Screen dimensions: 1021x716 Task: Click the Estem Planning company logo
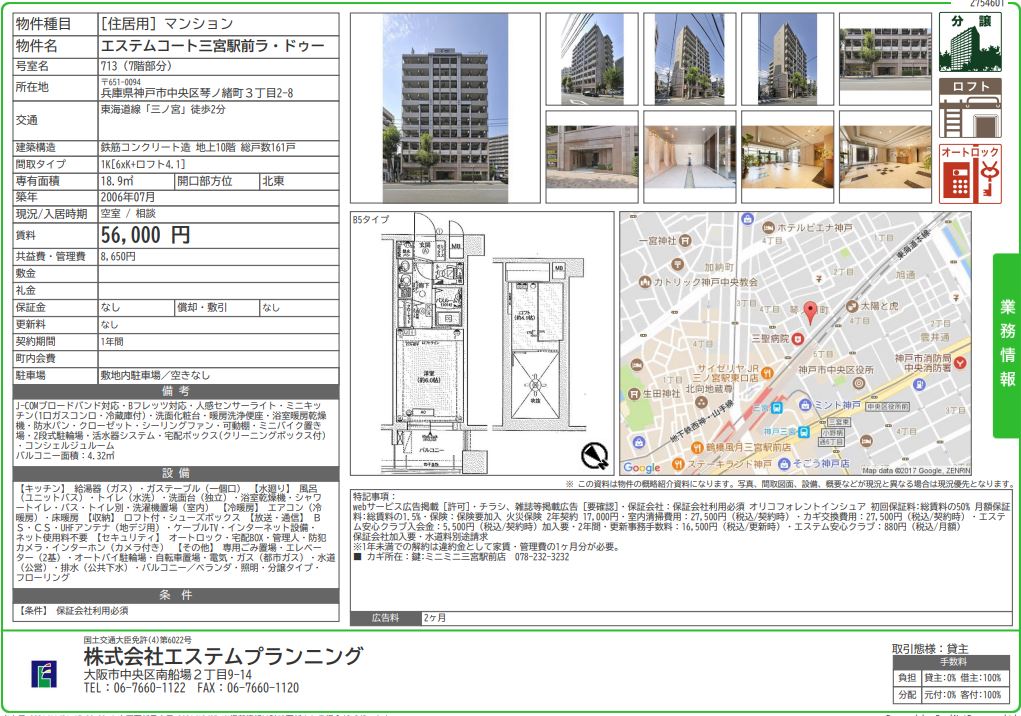[x=44, y=674]
